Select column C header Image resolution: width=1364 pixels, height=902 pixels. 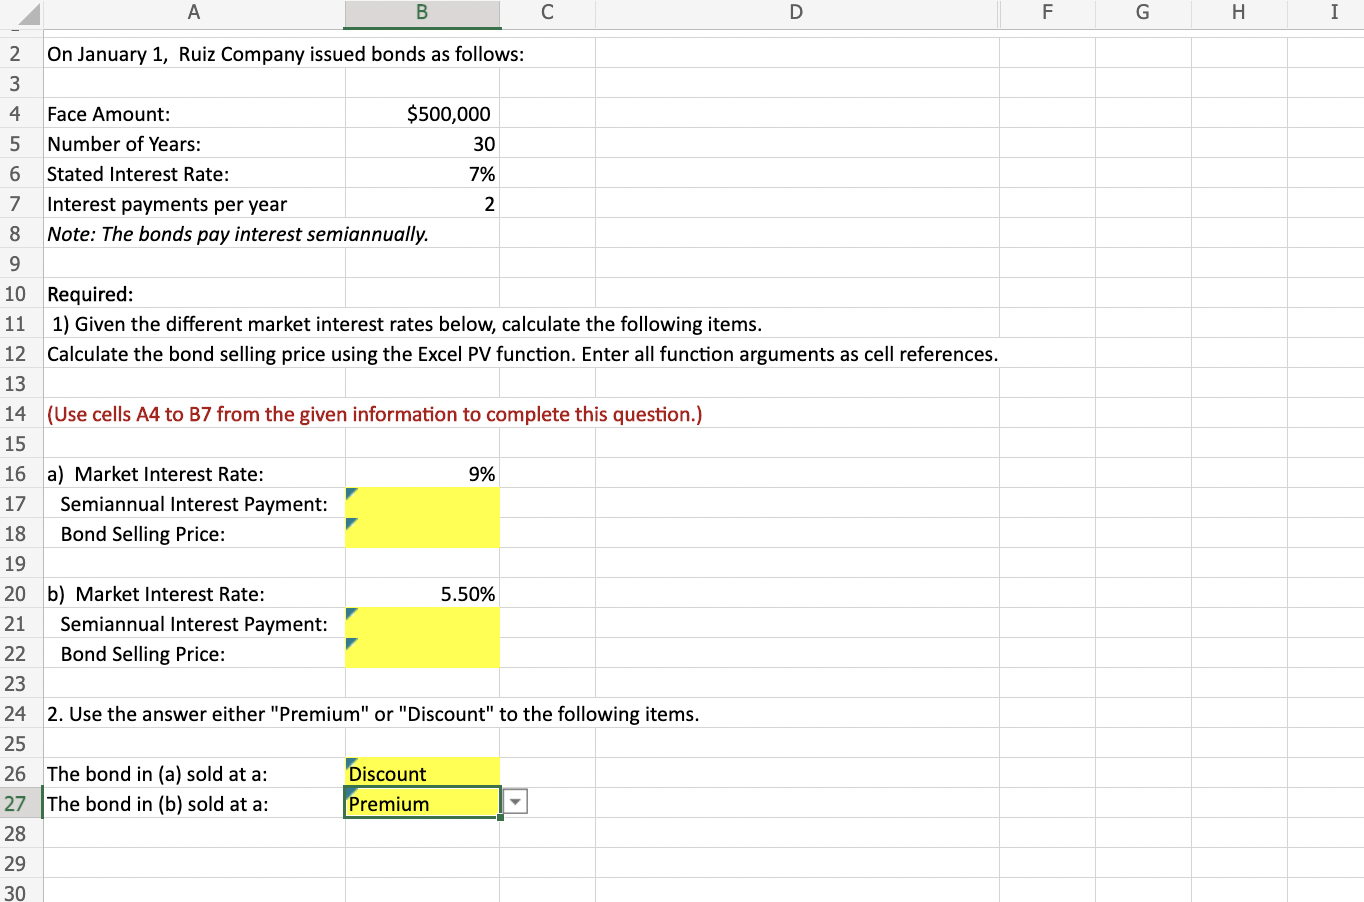point(547,12)
